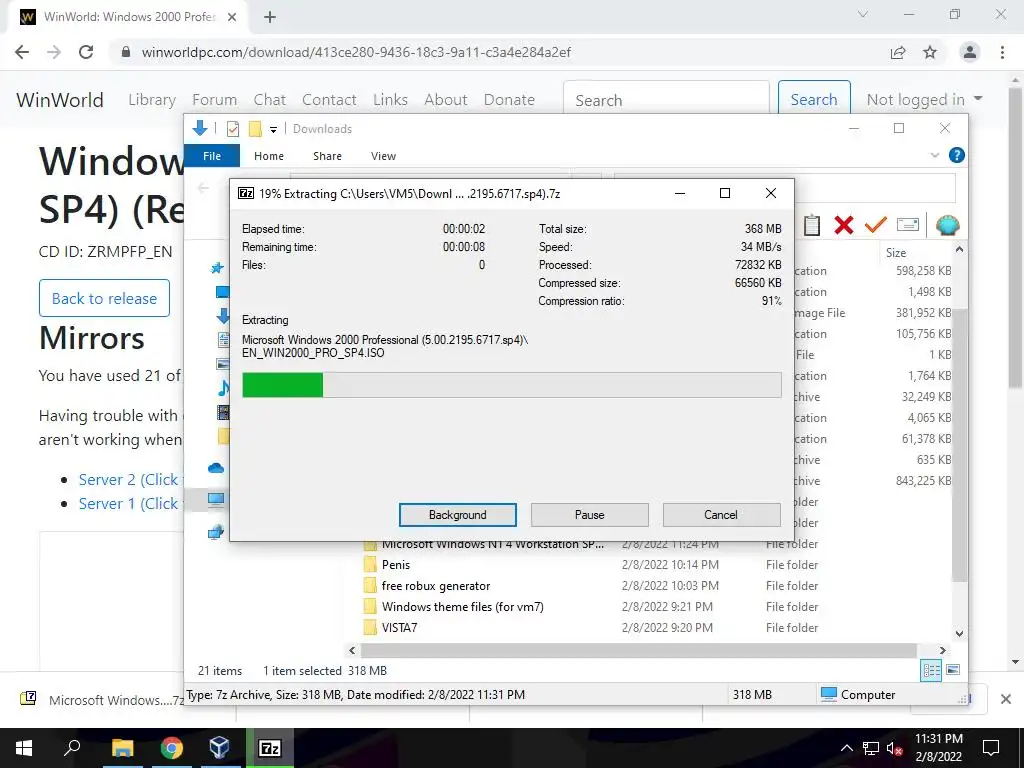This screenshot has width=1024, height=768.
Task: Open the Chrome profile icon
Action: (970, 52)
